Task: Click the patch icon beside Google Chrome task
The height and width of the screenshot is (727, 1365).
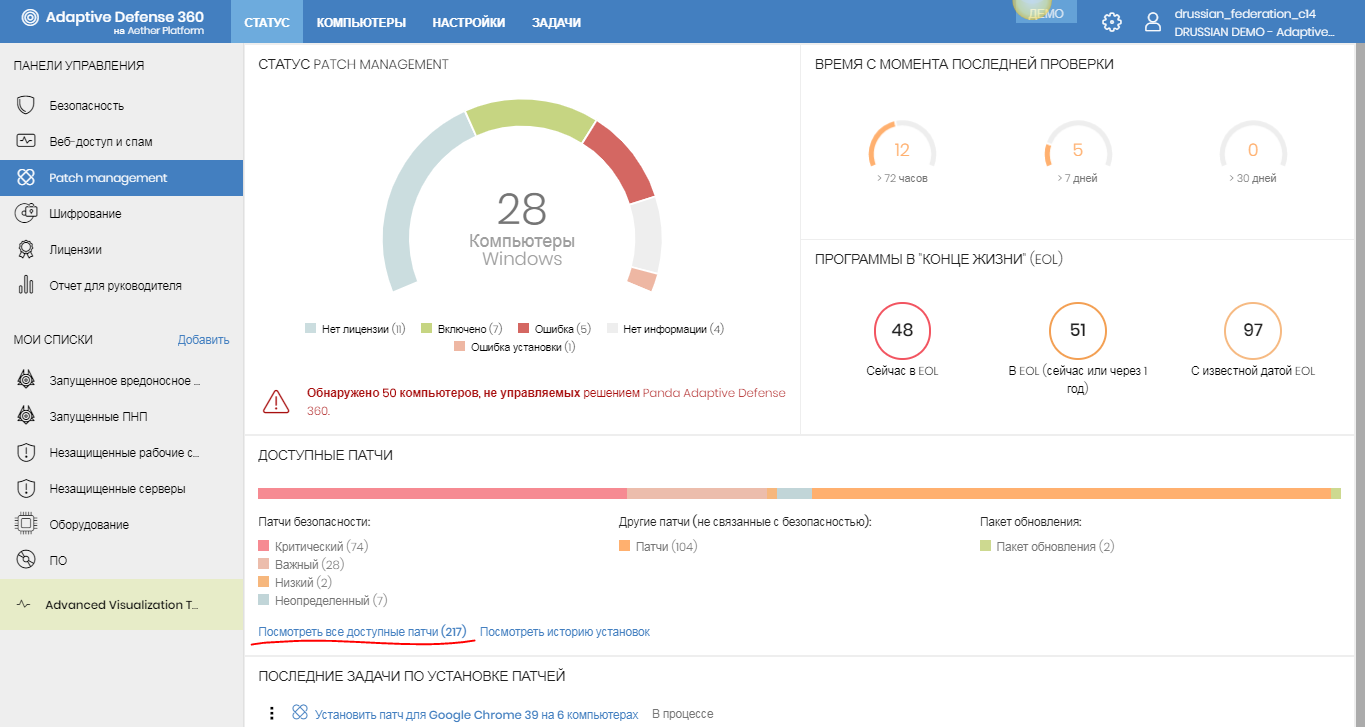Action: (299, 713)
